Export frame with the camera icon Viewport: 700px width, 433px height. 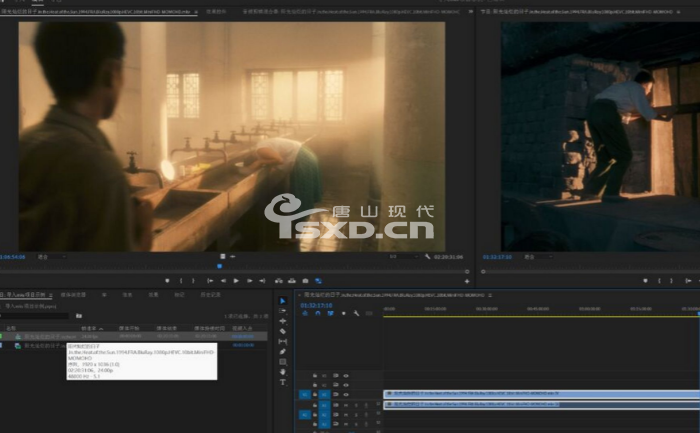click(x=305, y=281)
